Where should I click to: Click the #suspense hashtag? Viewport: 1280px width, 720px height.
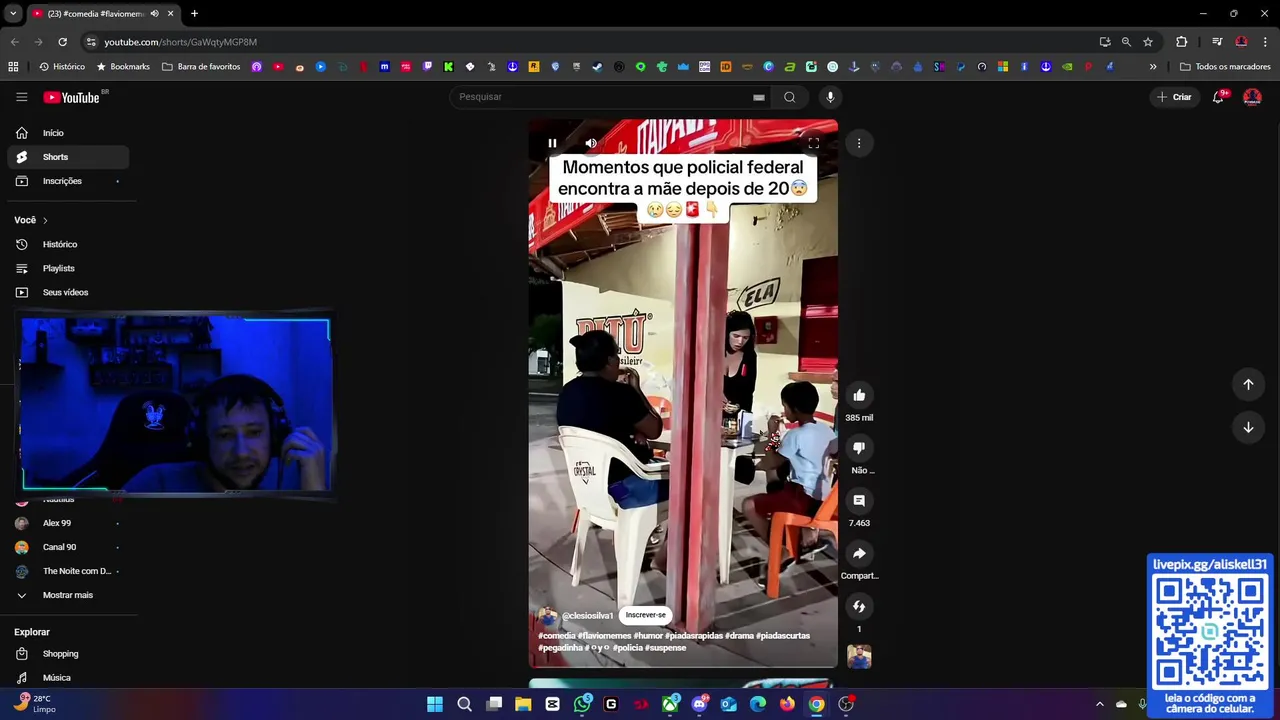(x=666, y=648)
